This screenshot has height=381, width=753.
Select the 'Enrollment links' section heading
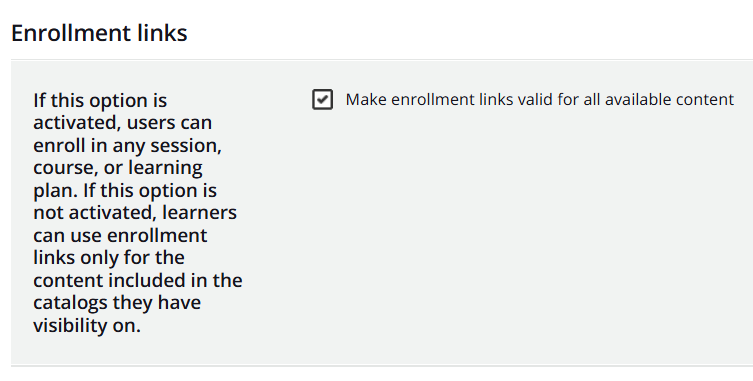tap(99, 33)
